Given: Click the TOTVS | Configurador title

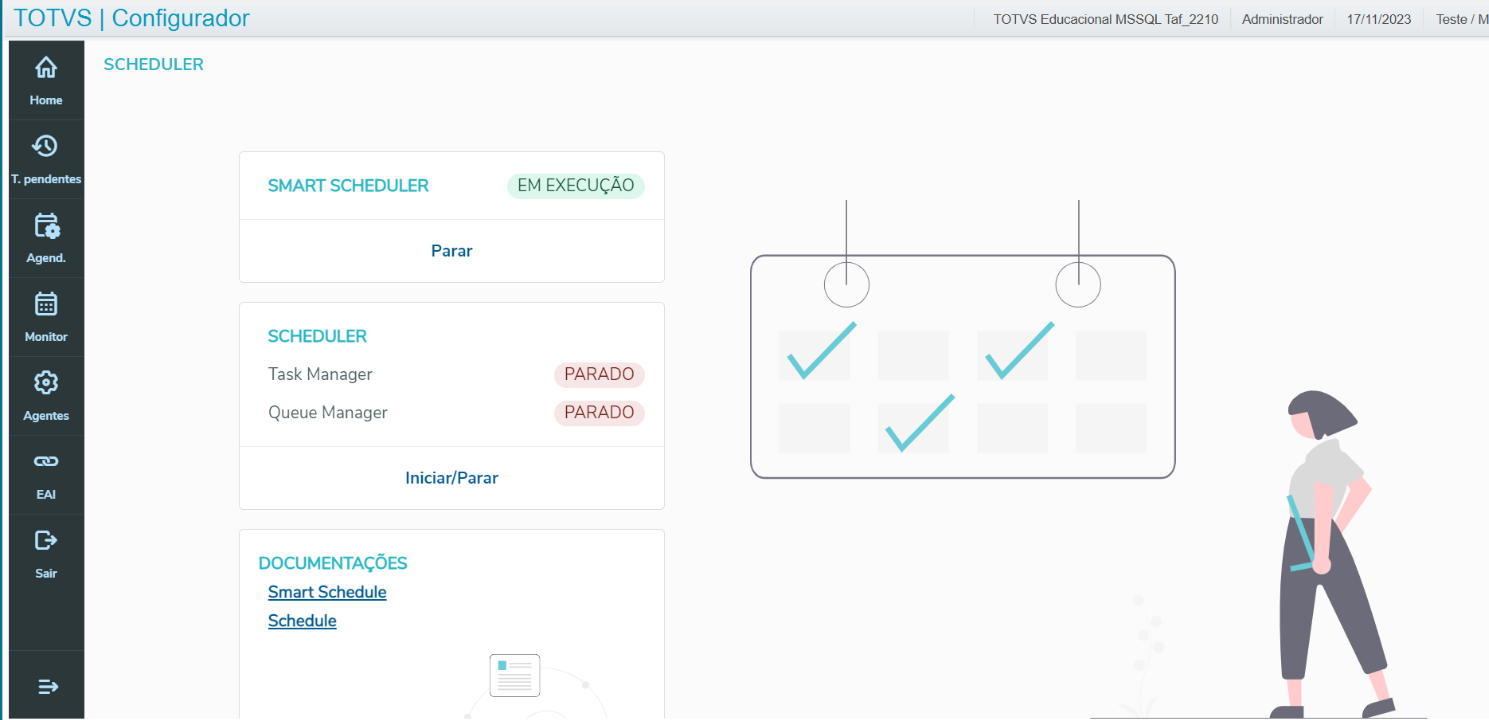Looking at the screenshot, I should tap(132, 18).
